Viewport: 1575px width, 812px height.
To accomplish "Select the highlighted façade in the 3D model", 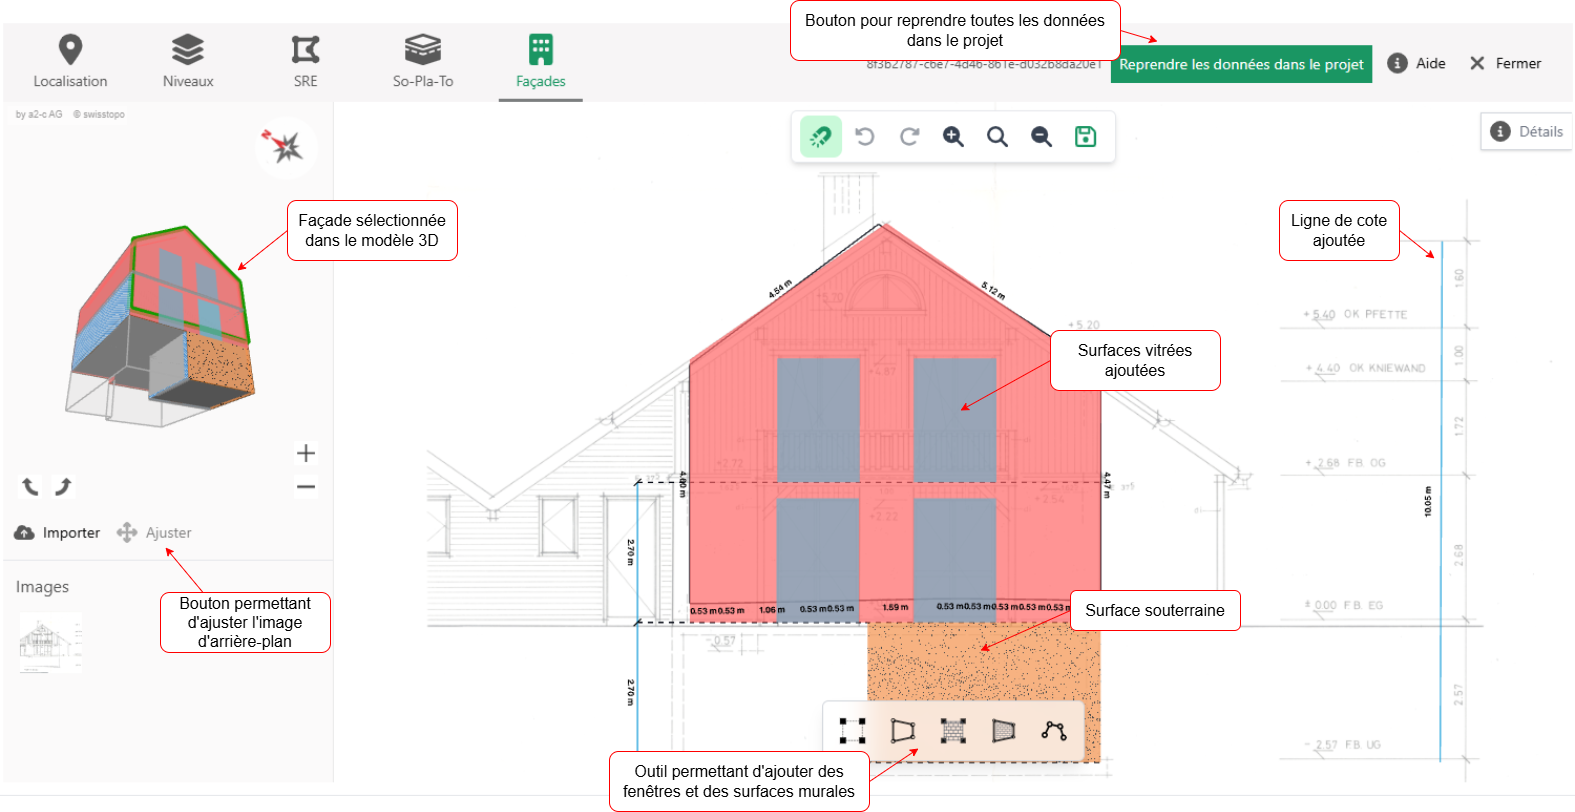I will click(x=190, y=285).
